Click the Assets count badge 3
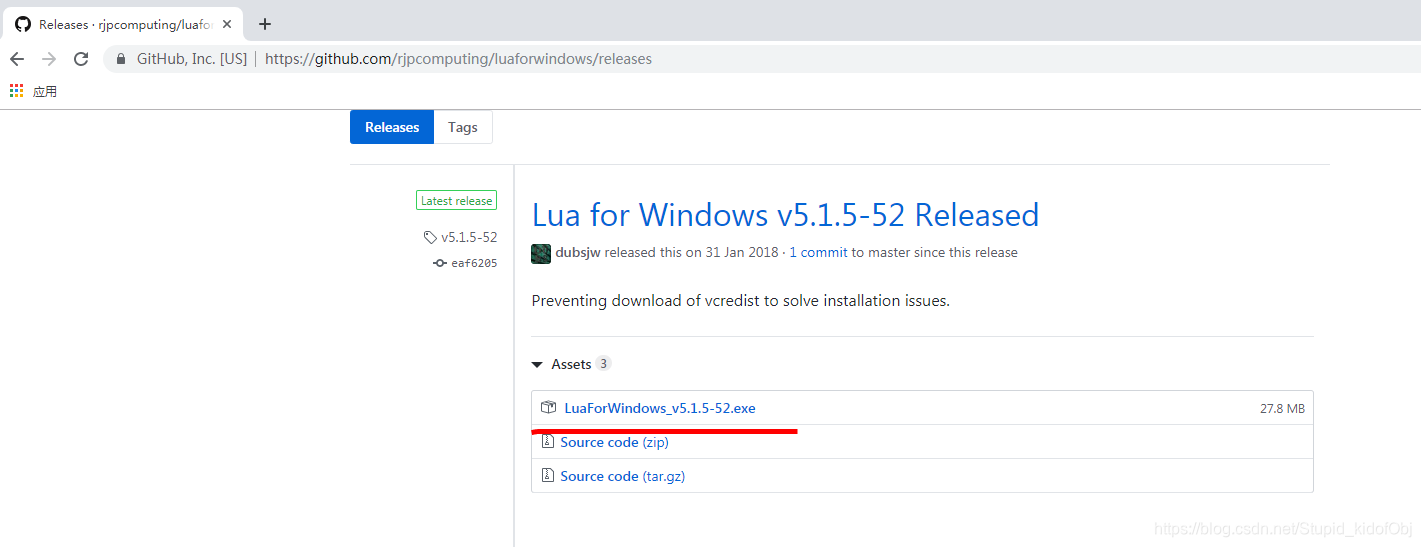Image resolution: width=1421 pixels, height=547 pixels. click(603, 364)
